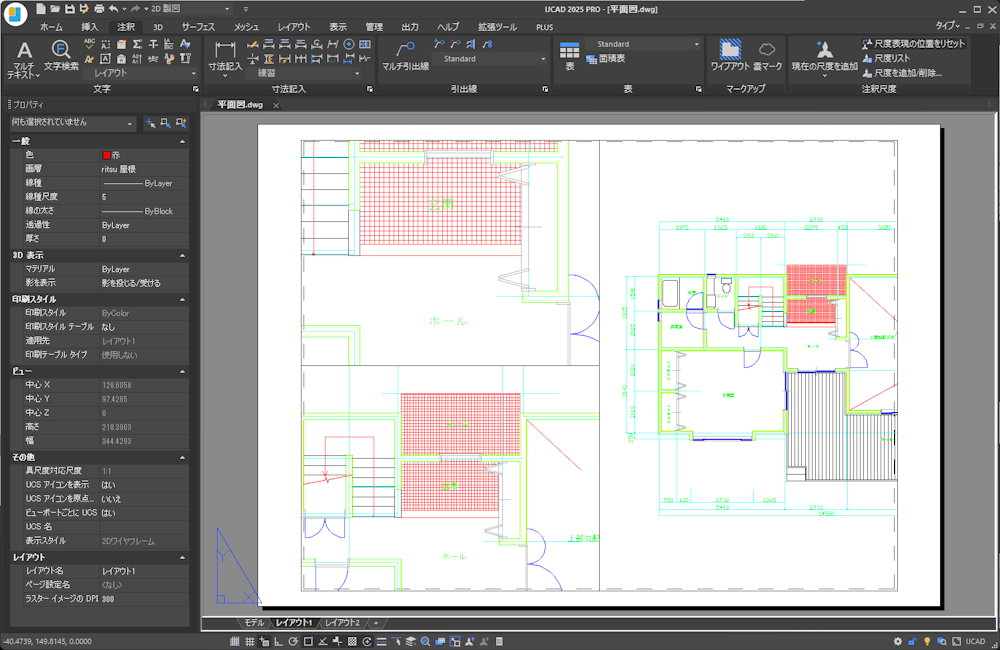Open settings gear in the status bar
Image resolution: width=1000 pixels, height=650 pixels.
tap(897, 641)
